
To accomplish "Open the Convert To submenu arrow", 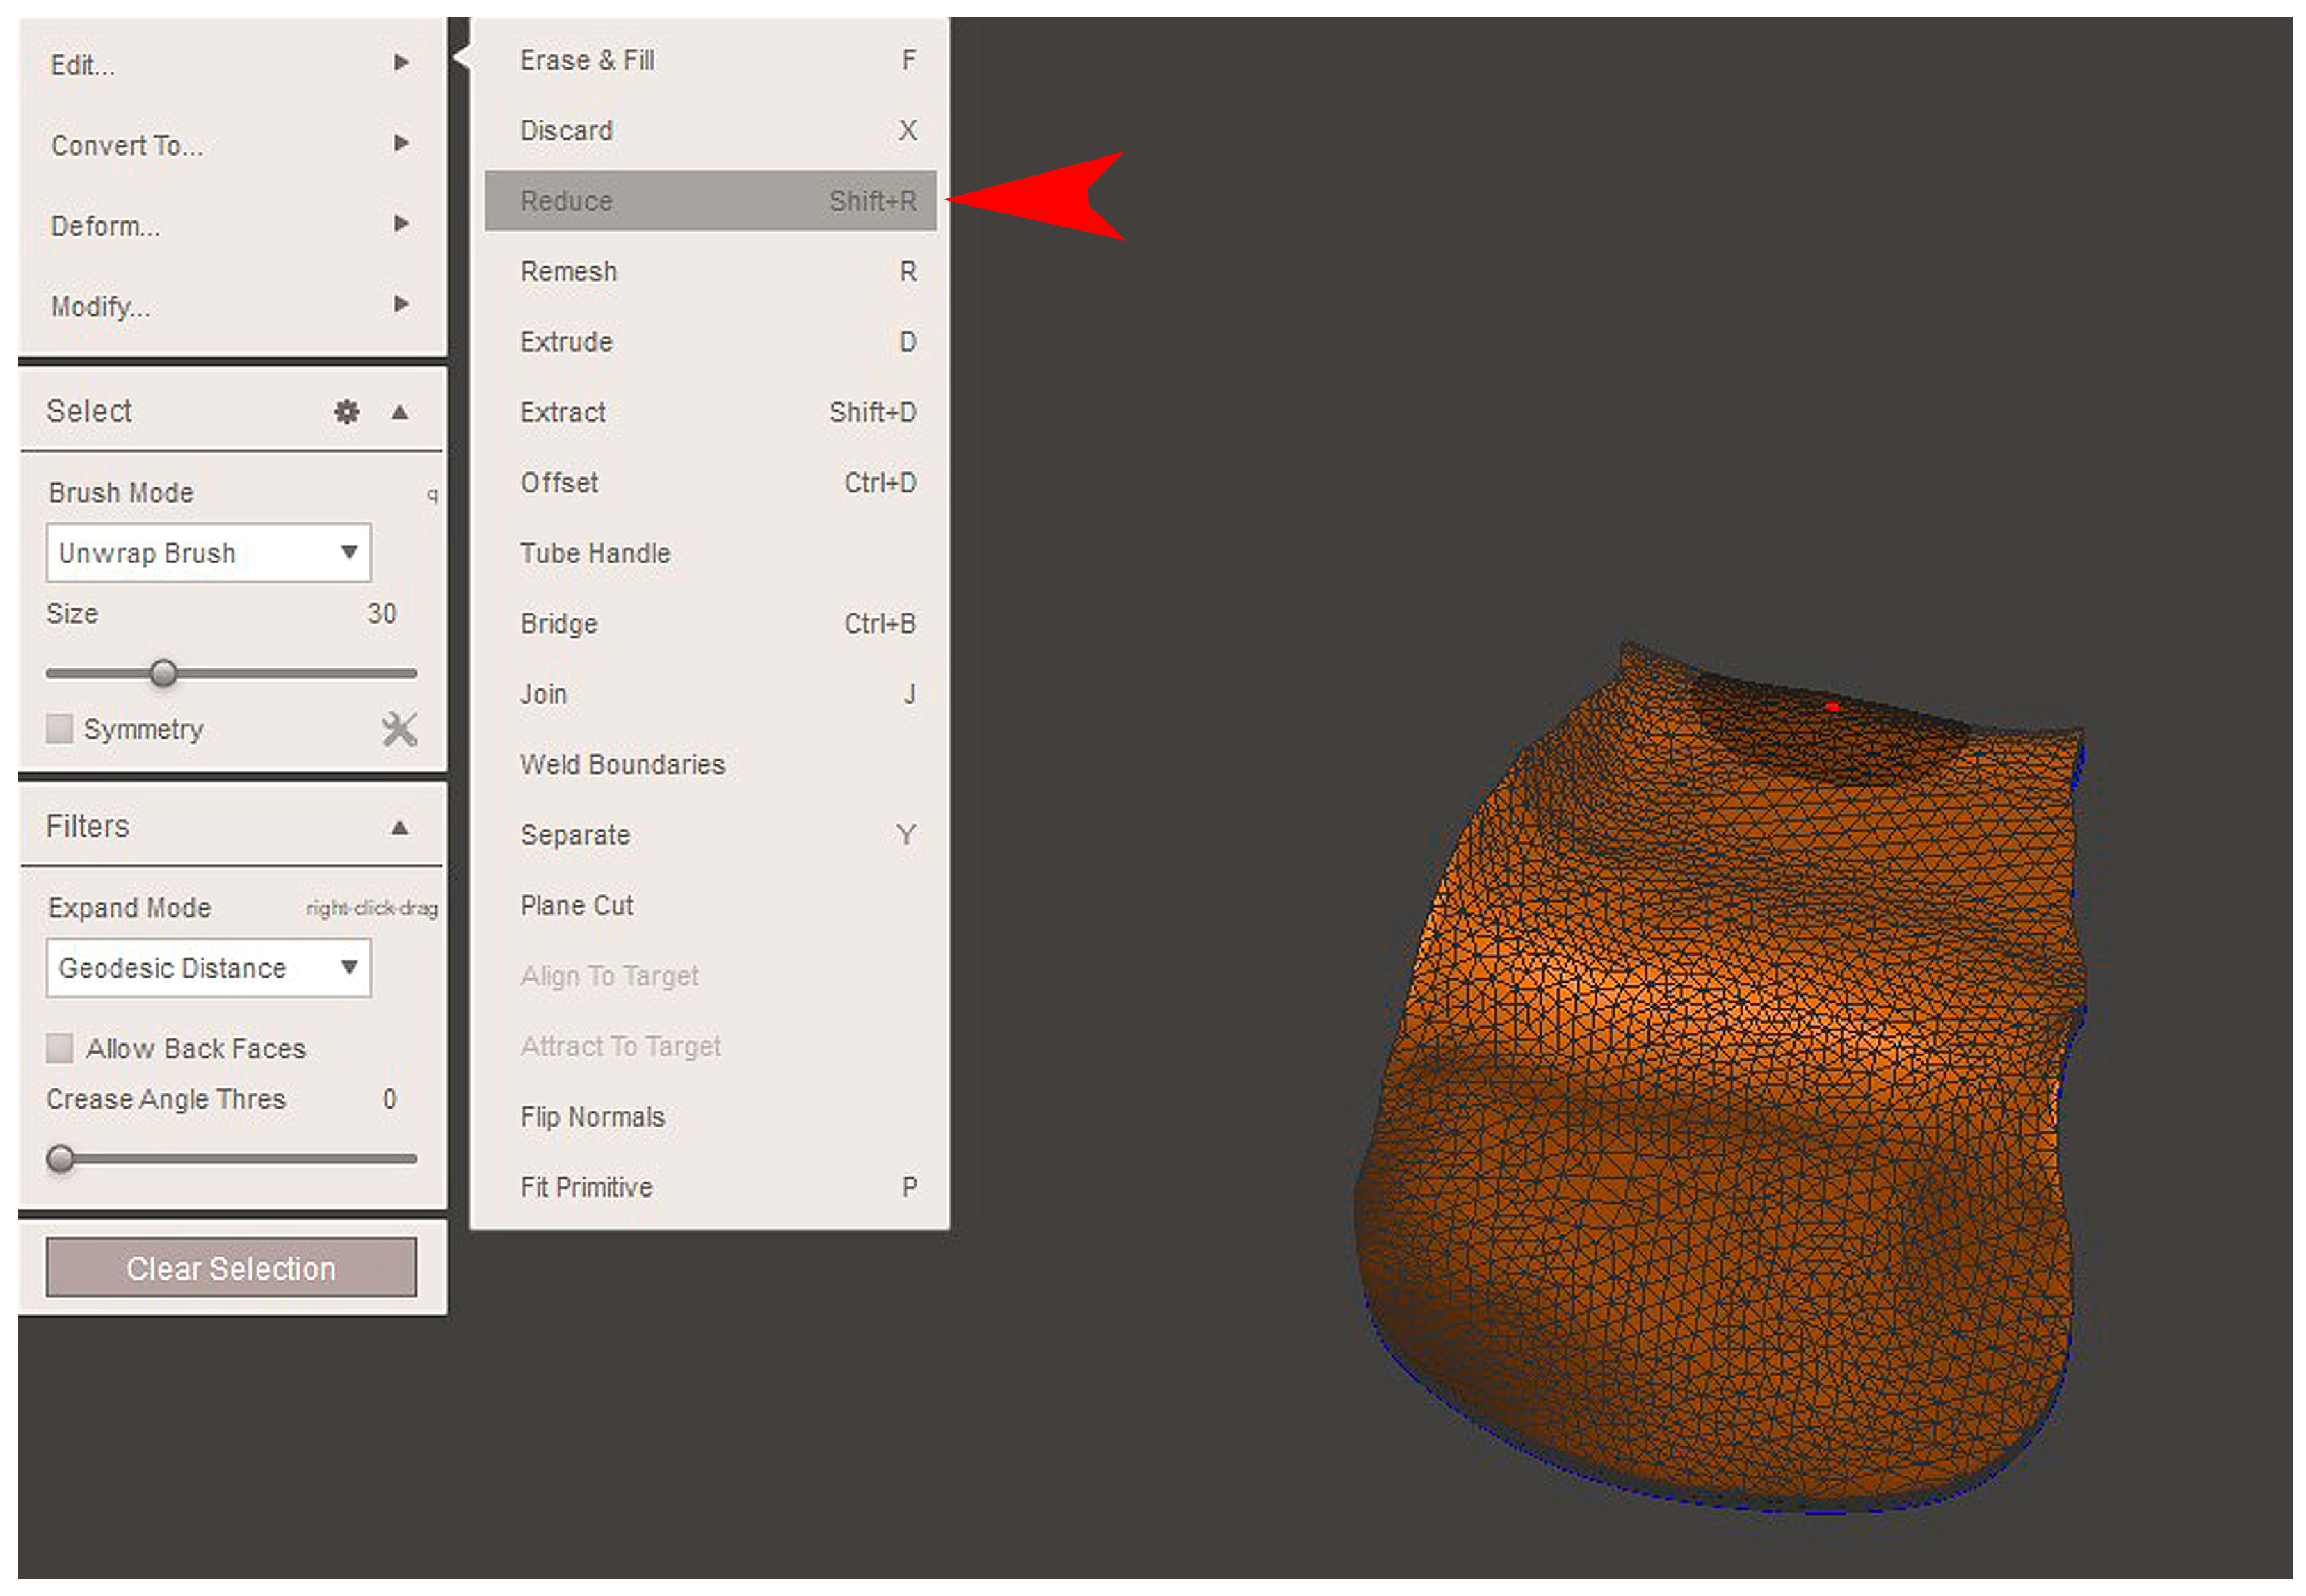I will point(401,143).
